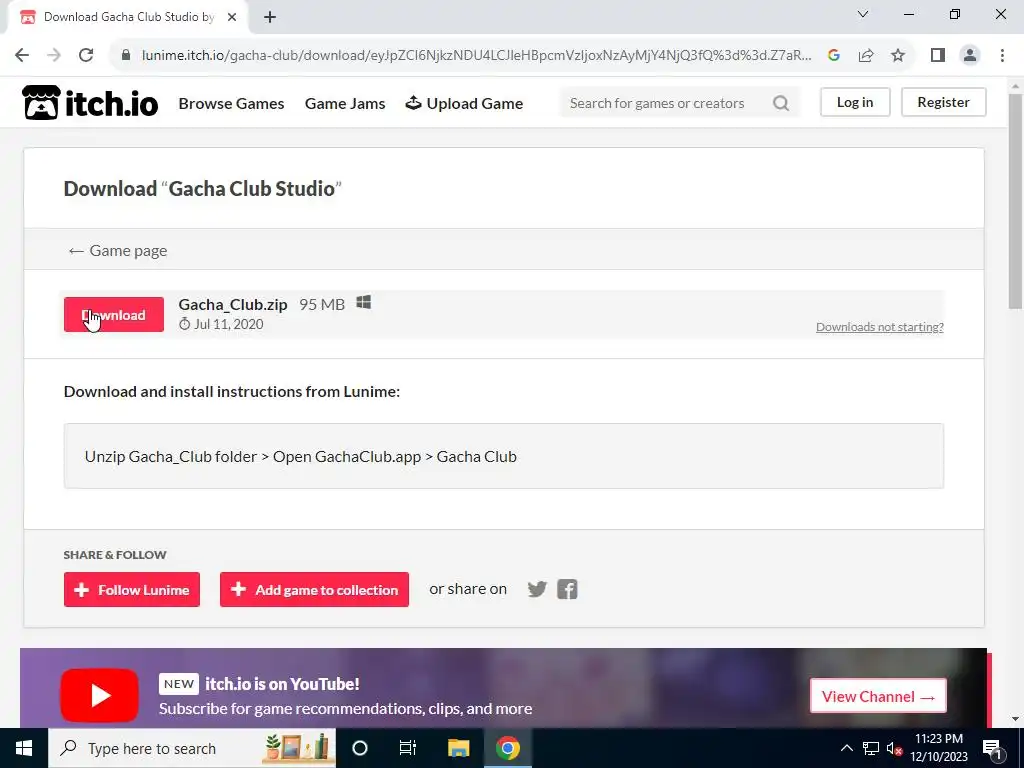Screen dimensions: 1024x768
Task: Click the browser address bar URL
Action: [x=476, y=55]
